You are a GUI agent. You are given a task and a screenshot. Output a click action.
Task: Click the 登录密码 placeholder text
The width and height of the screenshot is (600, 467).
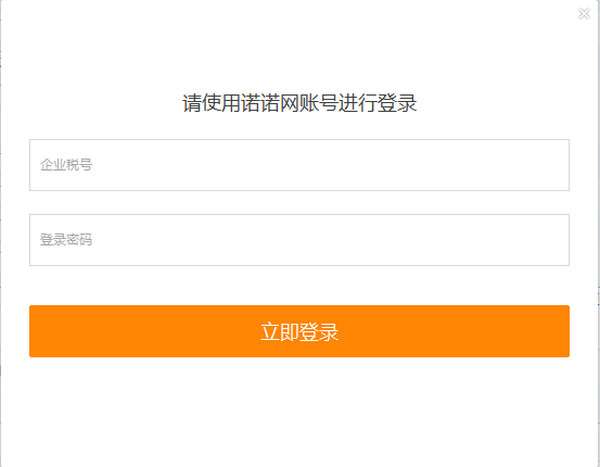[x=66, y=240]
